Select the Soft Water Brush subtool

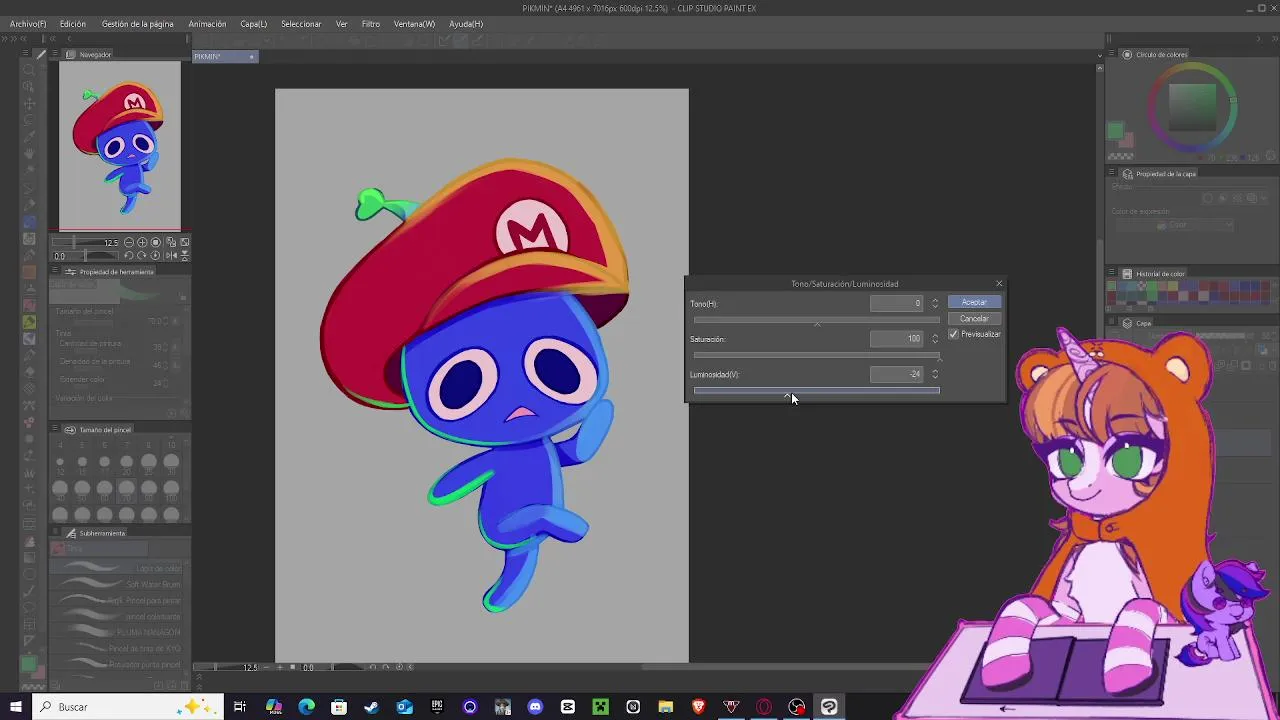pos(118,584)
